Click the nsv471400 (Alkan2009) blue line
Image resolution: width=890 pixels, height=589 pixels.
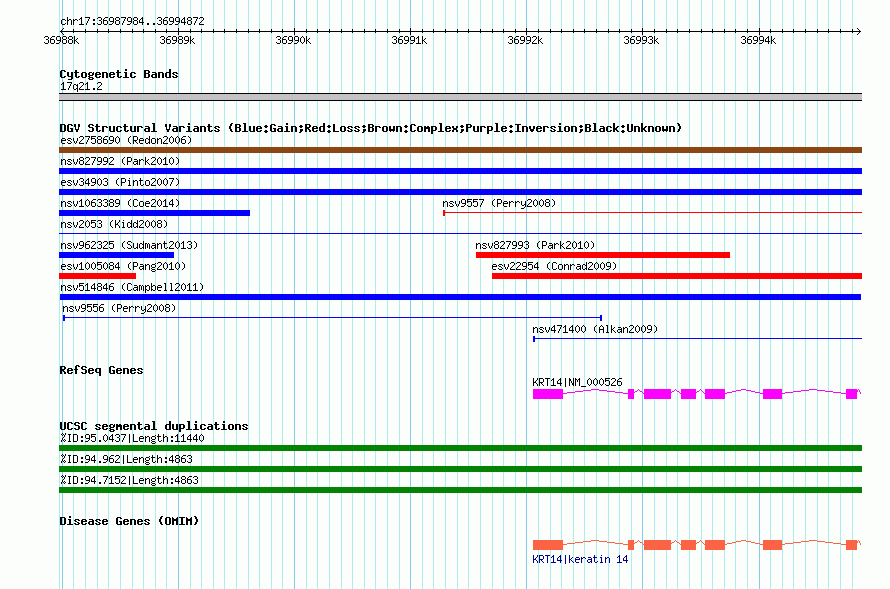click(697, 339)
